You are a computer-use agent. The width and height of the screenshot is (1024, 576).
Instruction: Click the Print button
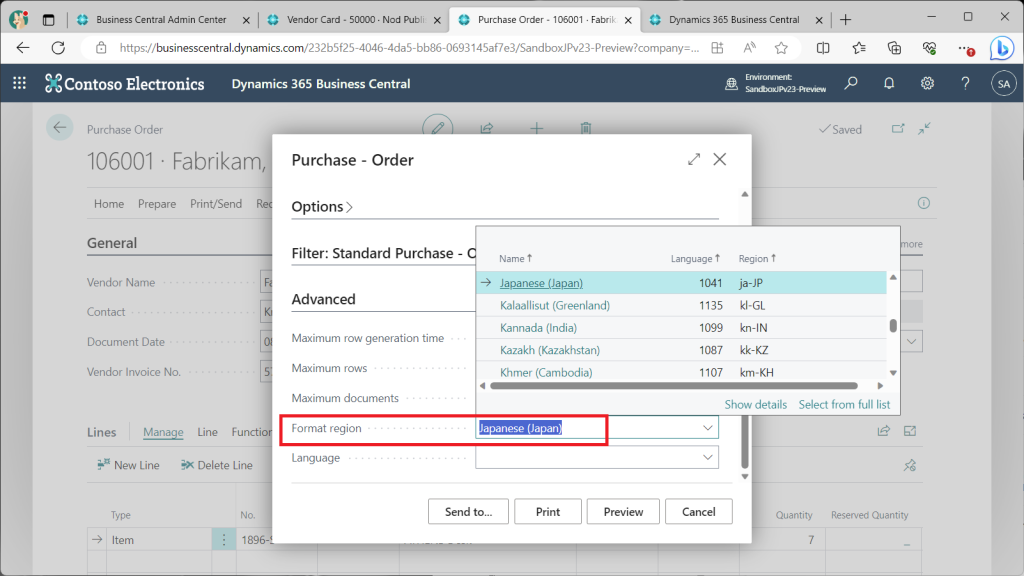tap(548, 511)
